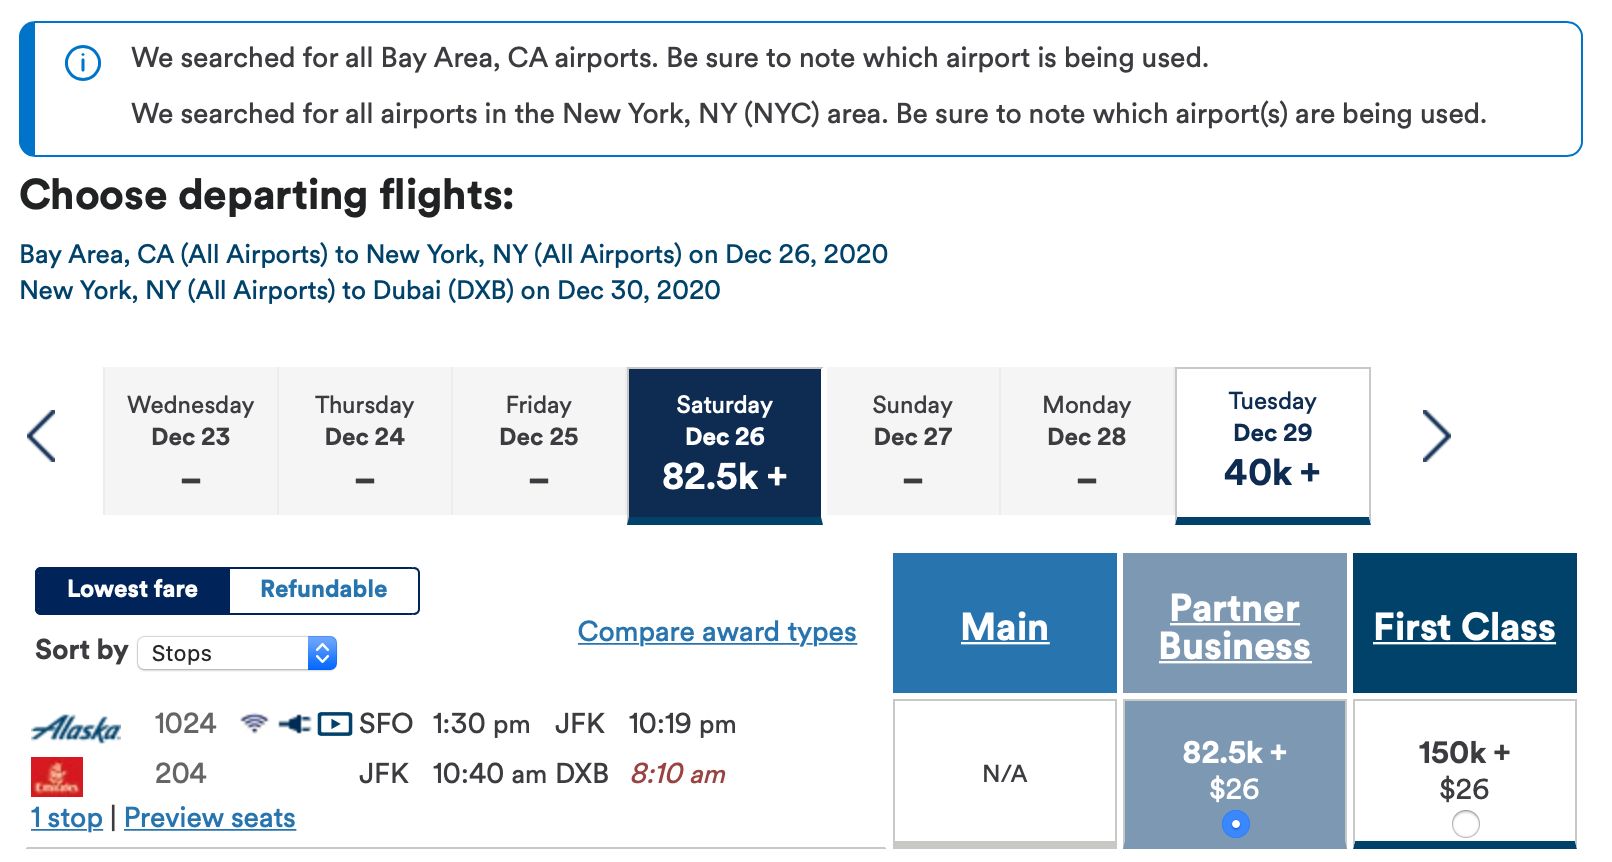The height and width of the screenshot is (862, 1612).
Task: Open the Compare award types link
Action: point(717,632)
